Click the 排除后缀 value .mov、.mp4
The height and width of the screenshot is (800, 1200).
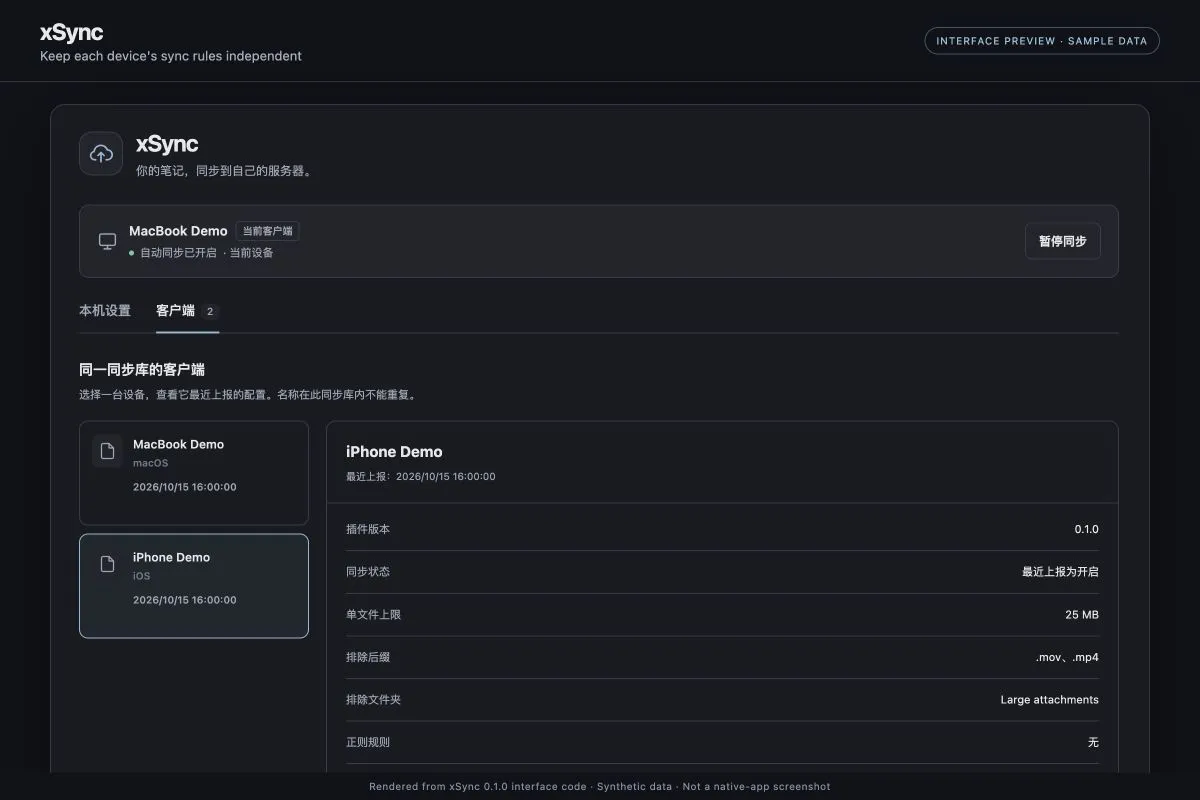tap(1067, 657)
